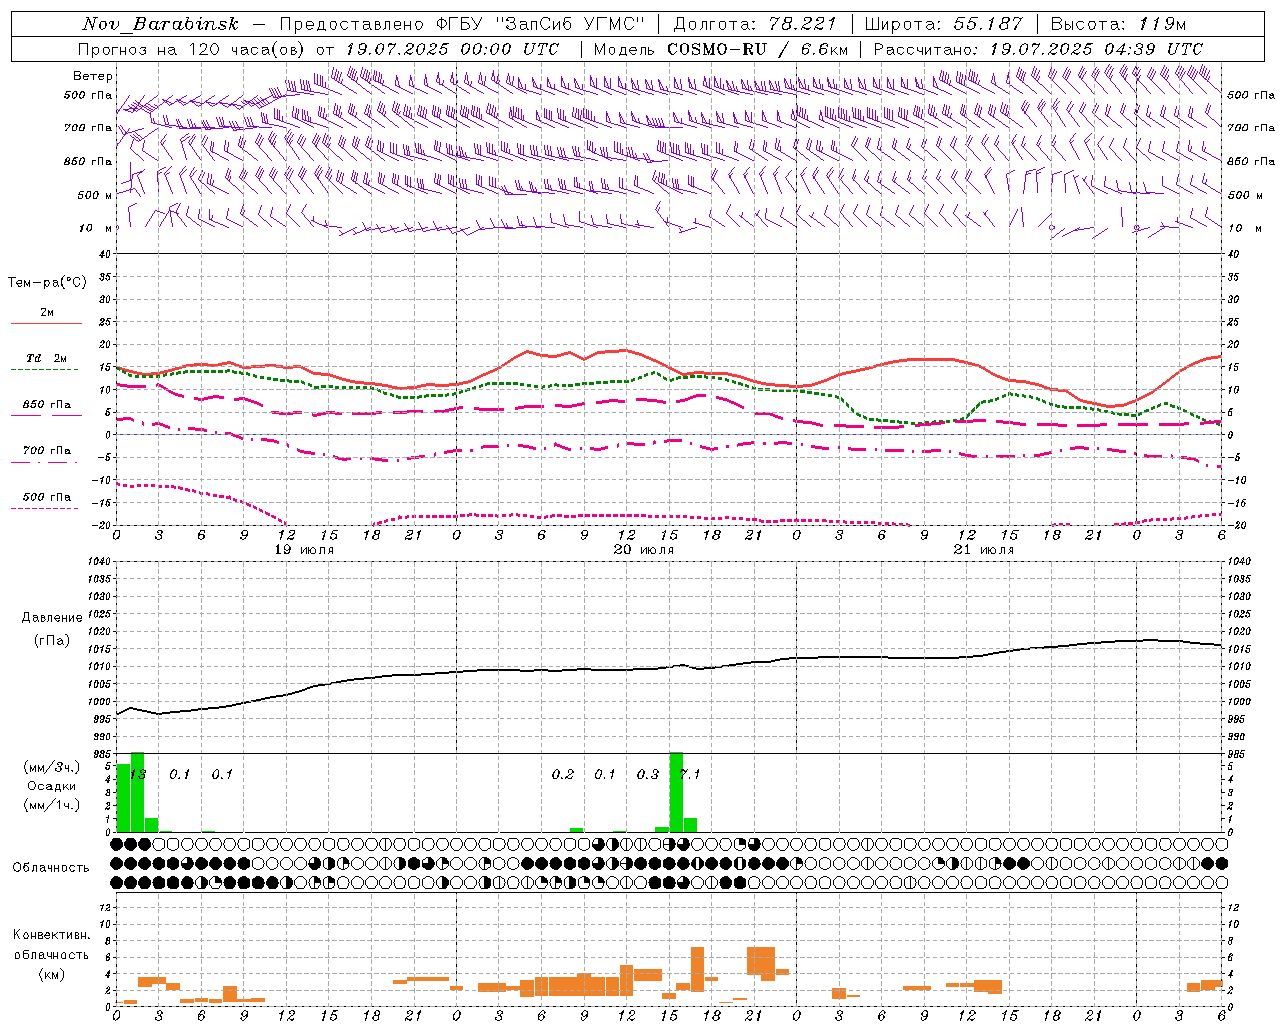Click the '(мм/3ч.)' unit label
Viewport: 1280px width, 1024px height.
(52, 767)
